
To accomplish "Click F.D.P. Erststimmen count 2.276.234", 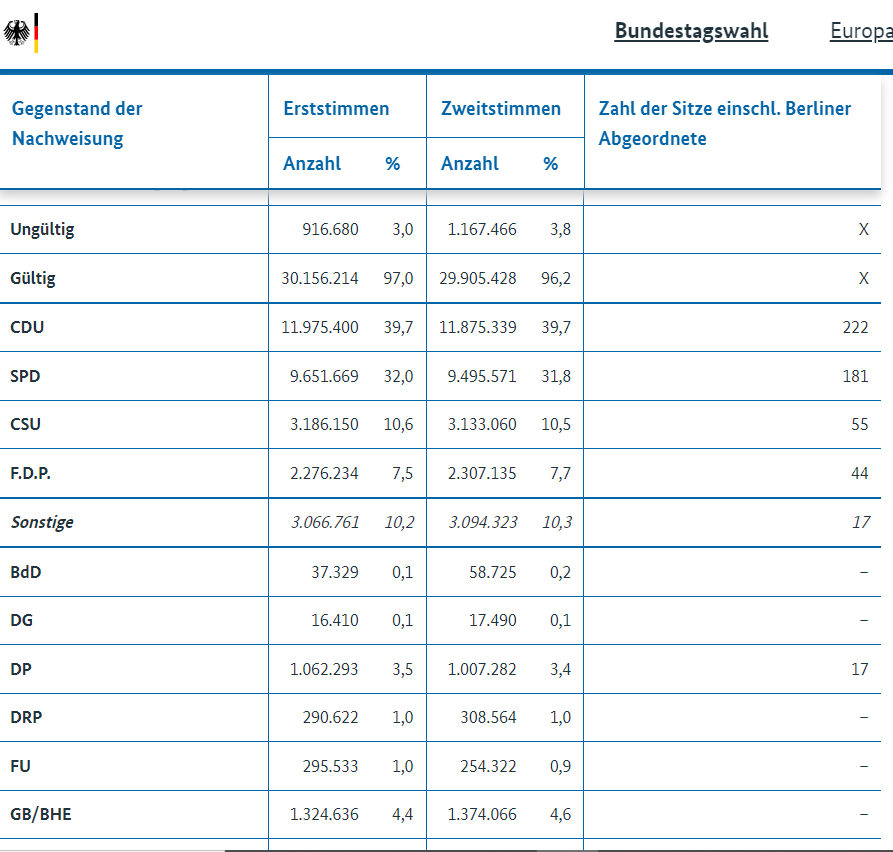I will click(324, 473).
